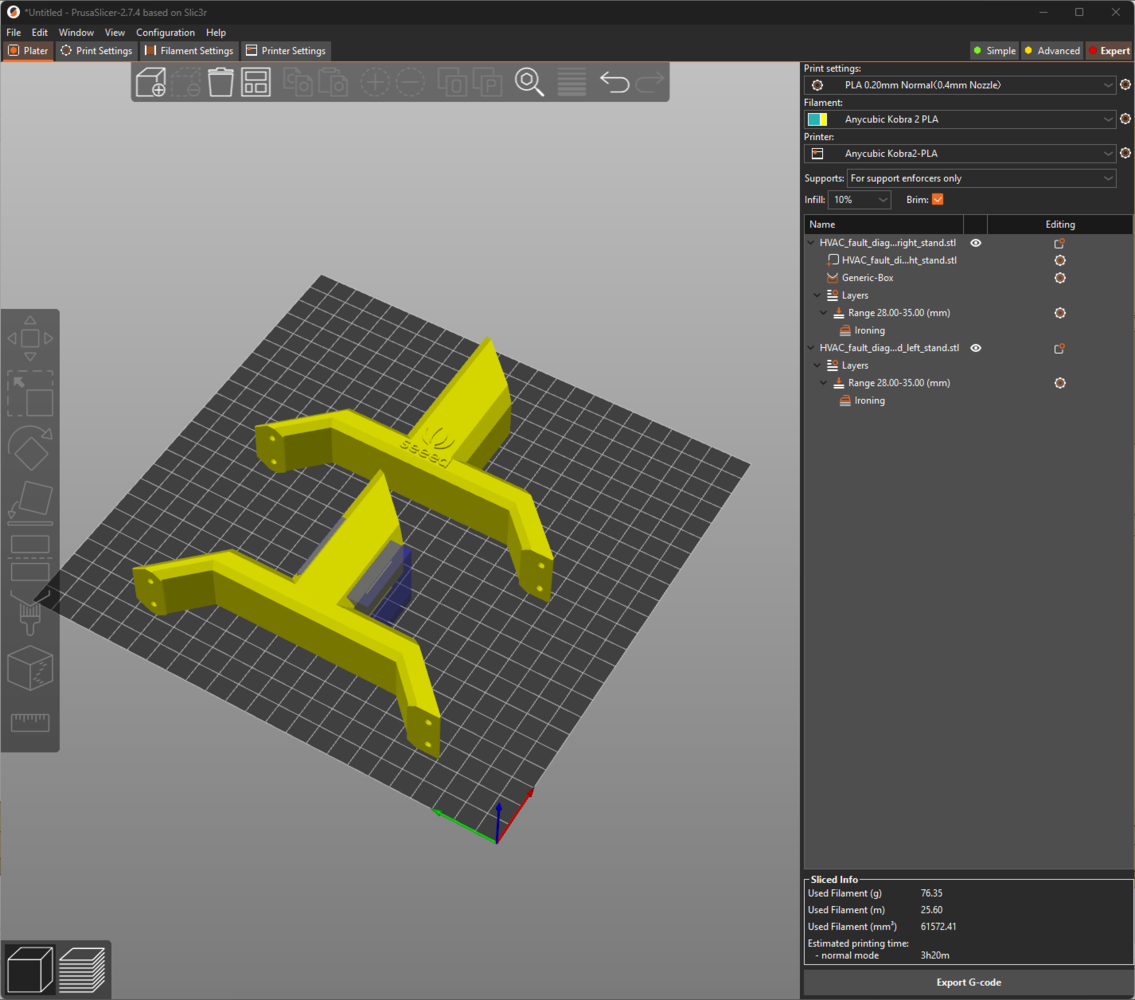1135x1000 pixels.
Task: Select the Rotate gizmo tool
Action: pos(30,448)
